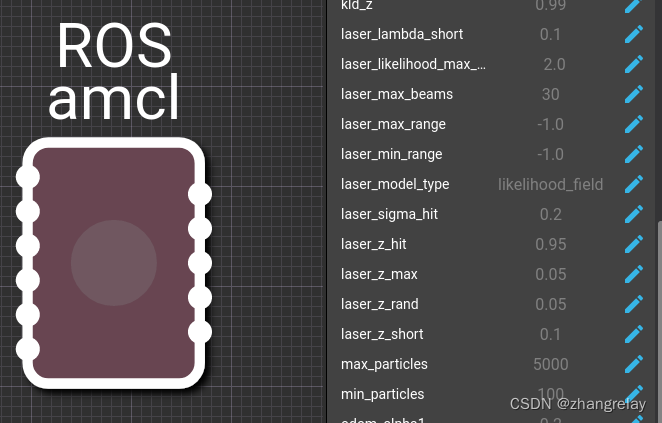Click the edit pencil beside laser_min_range

point(634,154)
